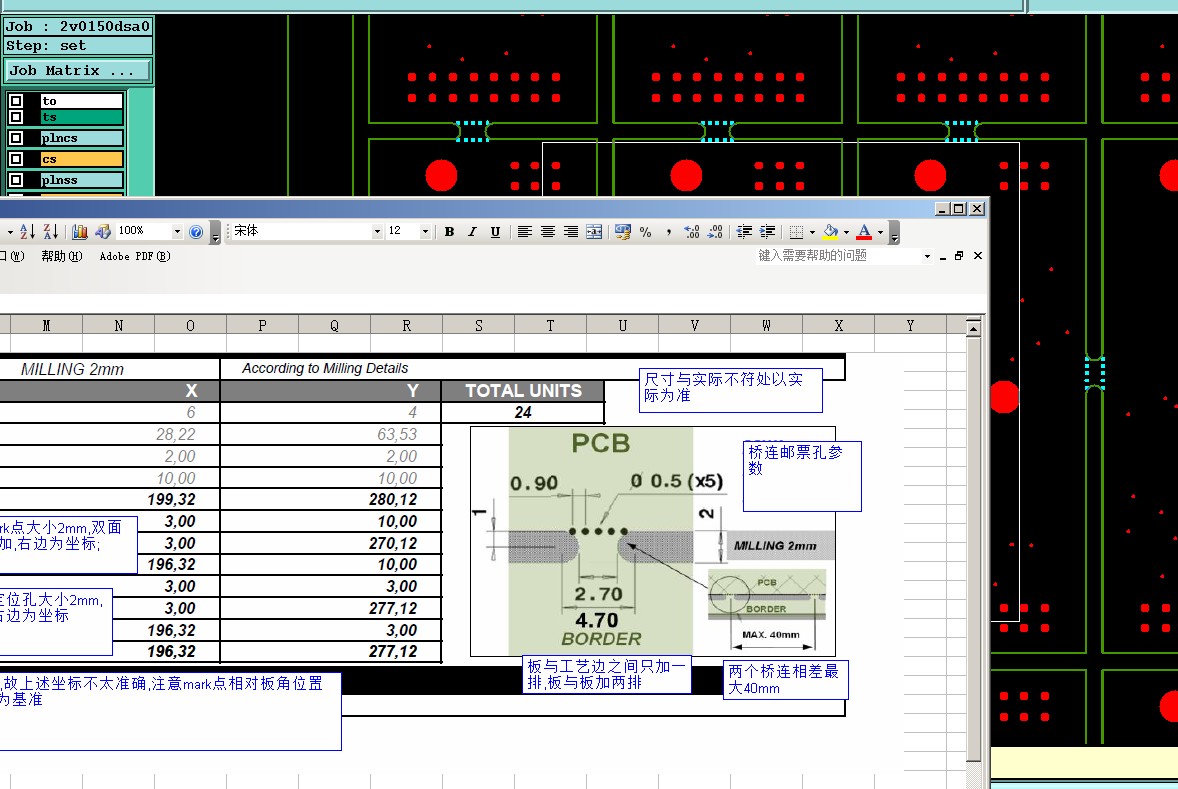Toggle bold formatting
The height and width of the screenshot is (789, 1178).
(x=449, y=231)
